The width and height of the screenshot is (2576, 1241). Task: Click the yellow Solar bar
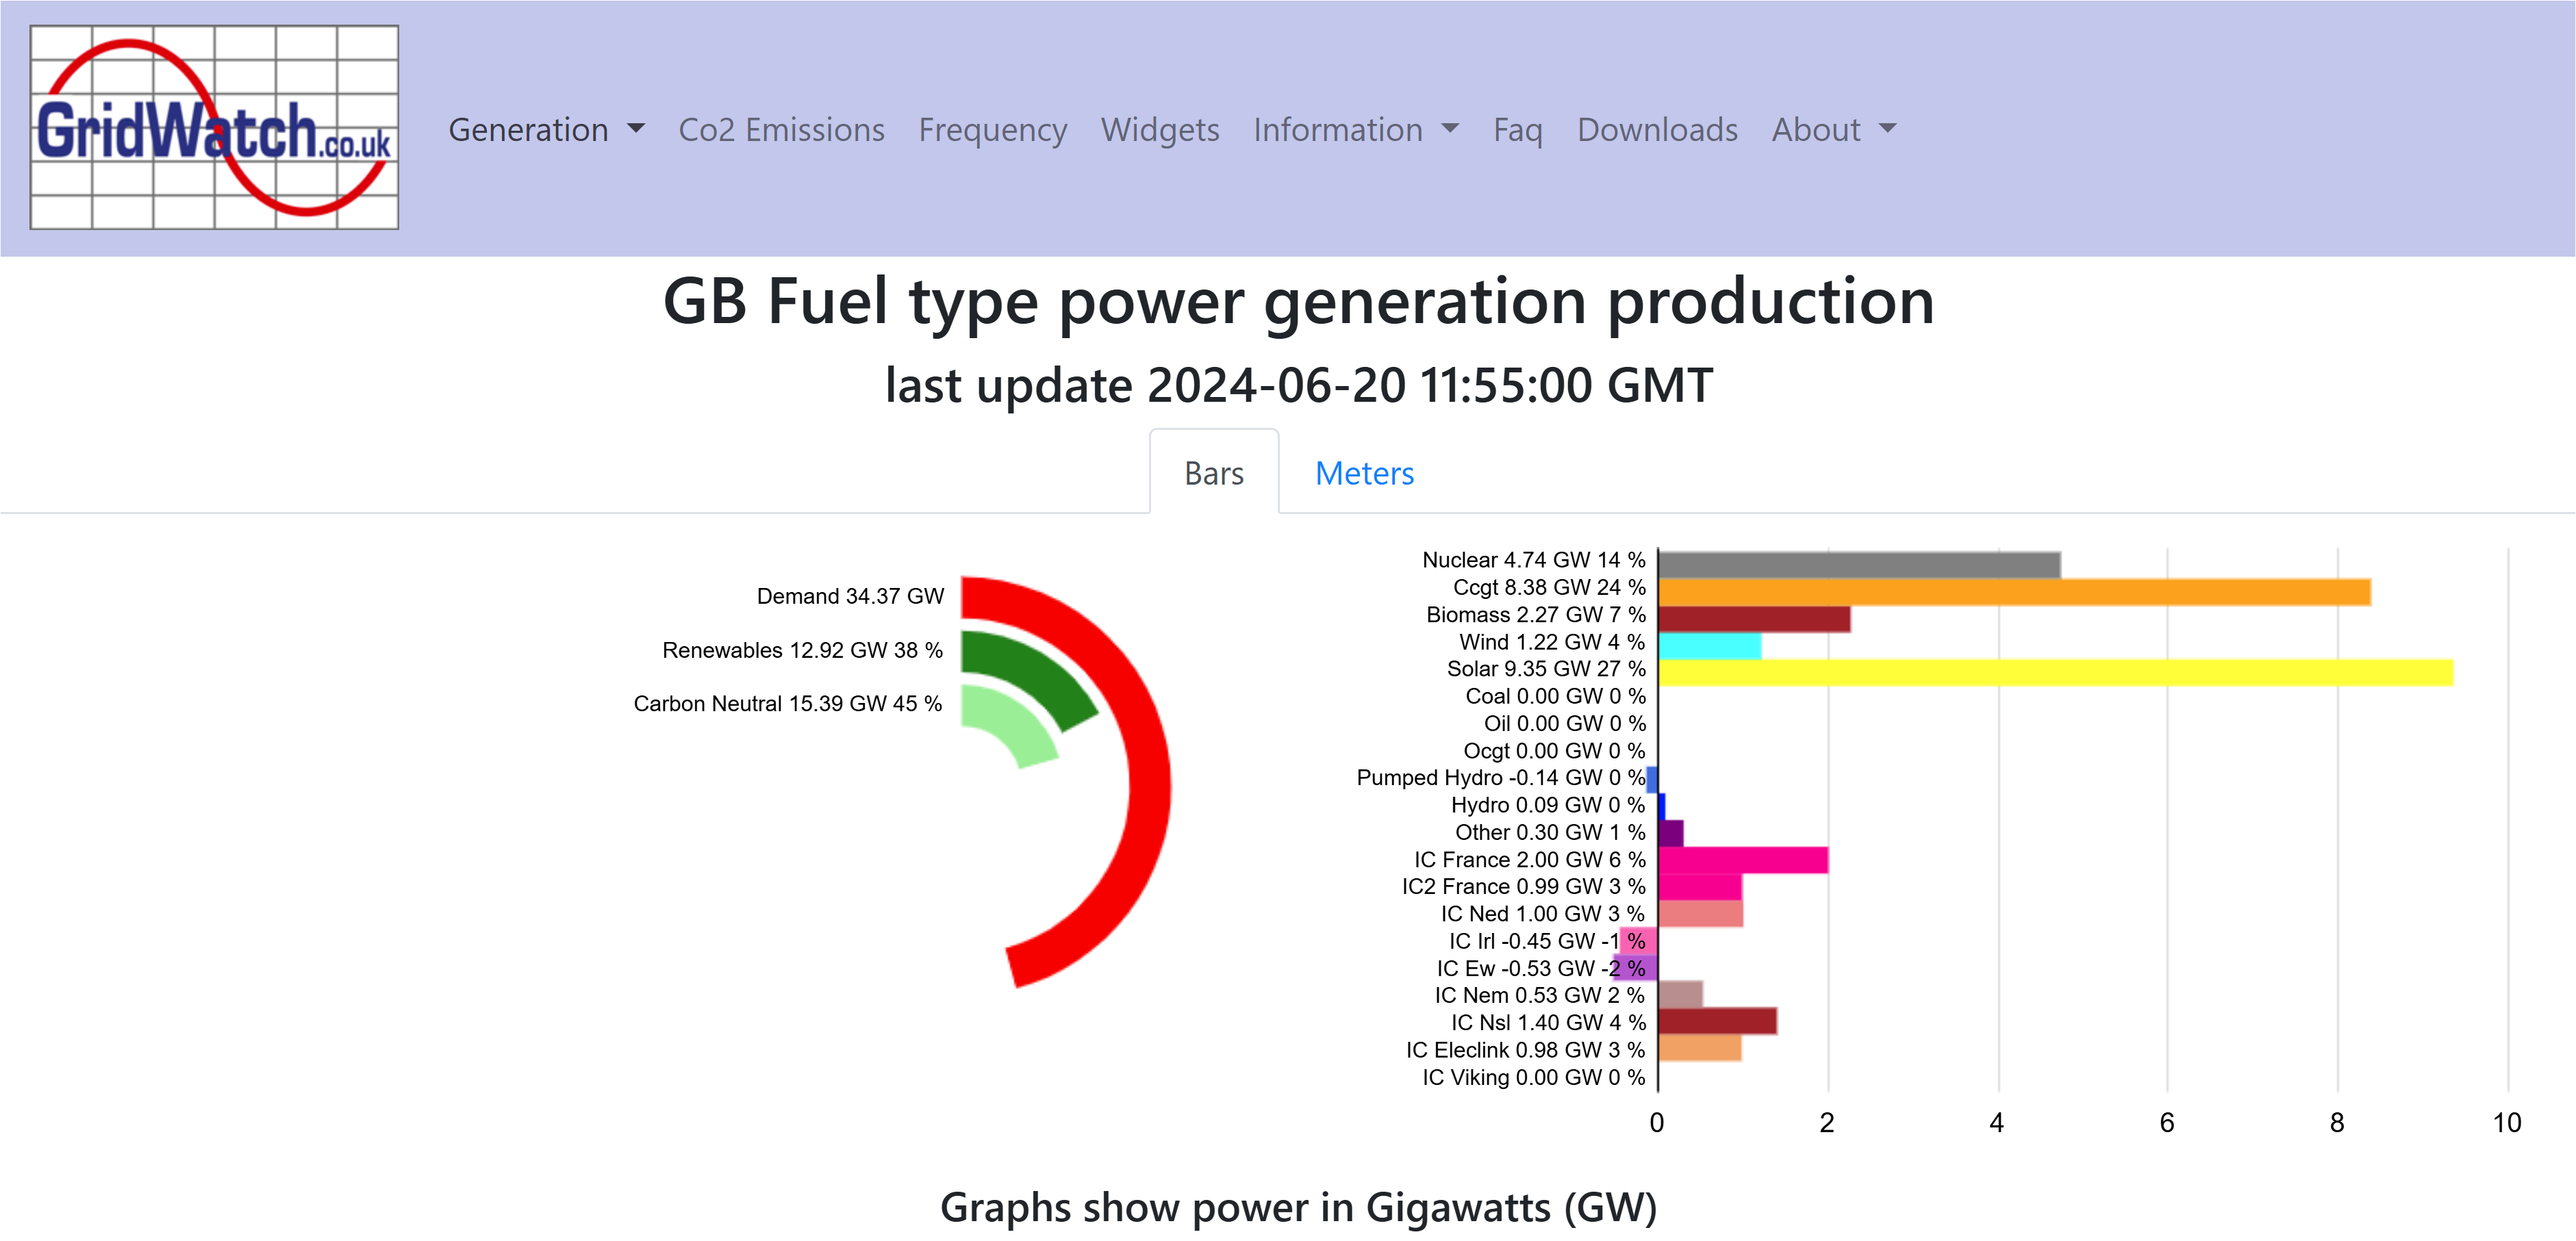click(2055, 673)
